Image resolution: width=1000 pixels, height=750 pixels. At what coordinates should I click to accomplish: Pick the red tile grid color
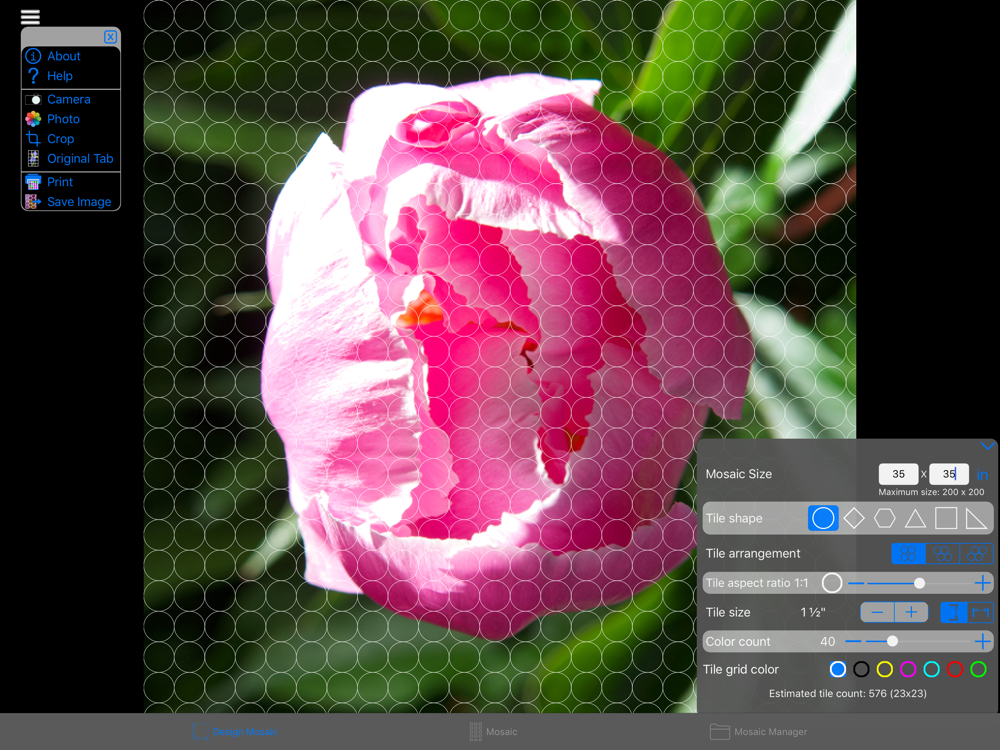click(955, 669)
